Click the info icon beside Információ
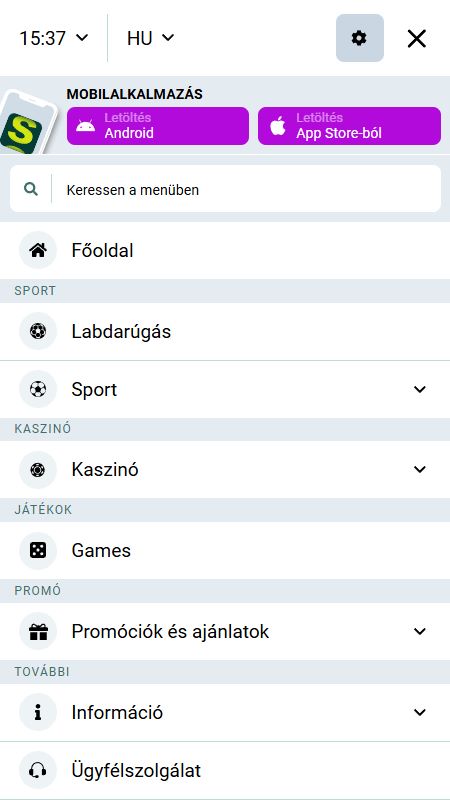This screenshot has height=800, width=450. click(x=38, y=713)
